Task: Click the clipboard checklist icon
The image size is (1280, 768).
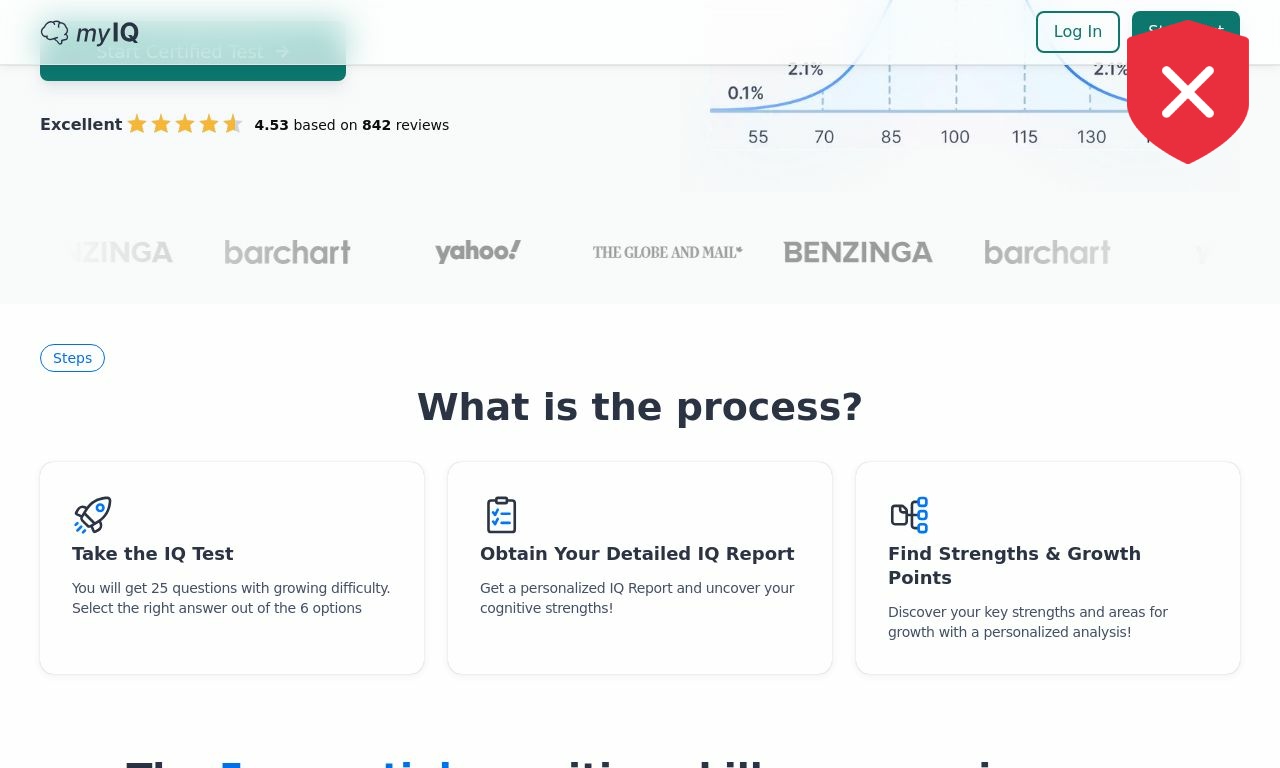Action: [x=501, y=515]
